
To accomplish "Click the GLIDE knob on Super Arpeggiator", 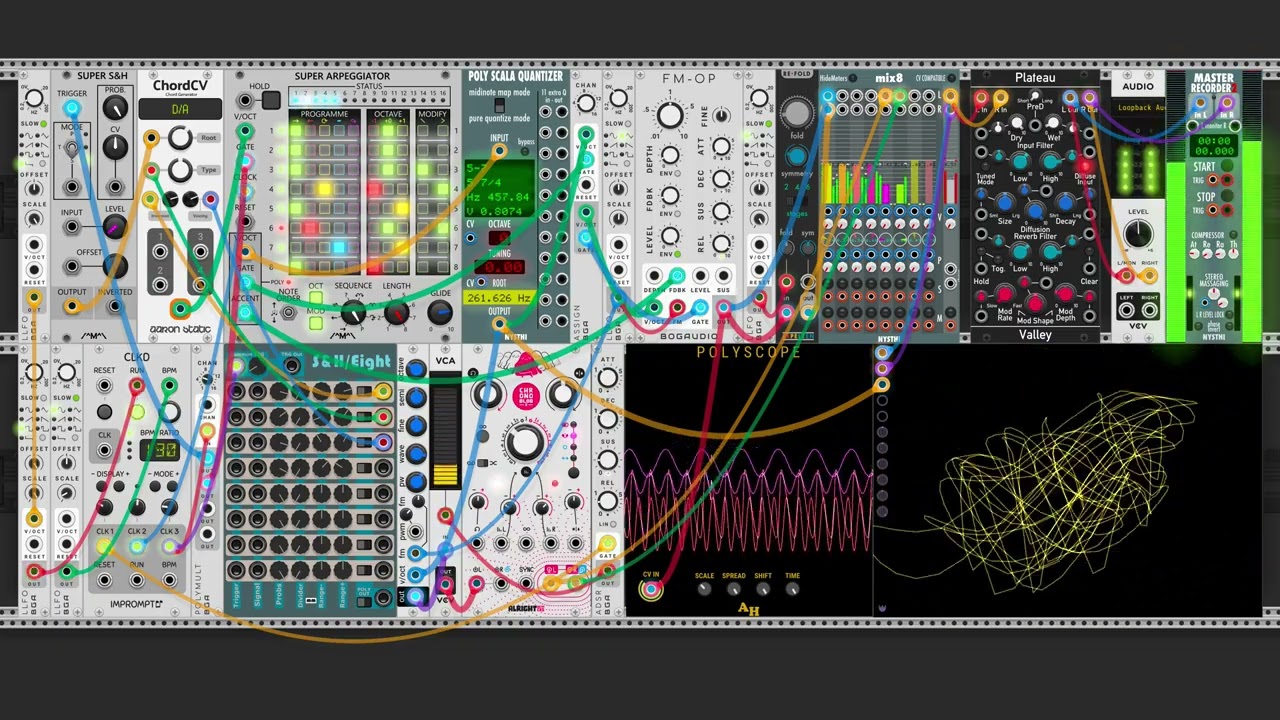I will pos(440,313).
